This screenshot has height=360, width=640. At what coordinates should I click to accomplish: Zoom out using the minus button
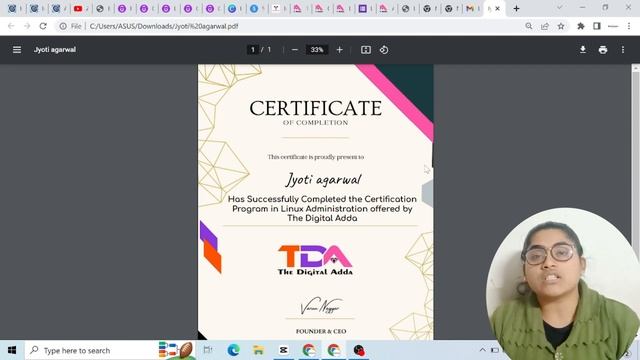coord(295,50)
